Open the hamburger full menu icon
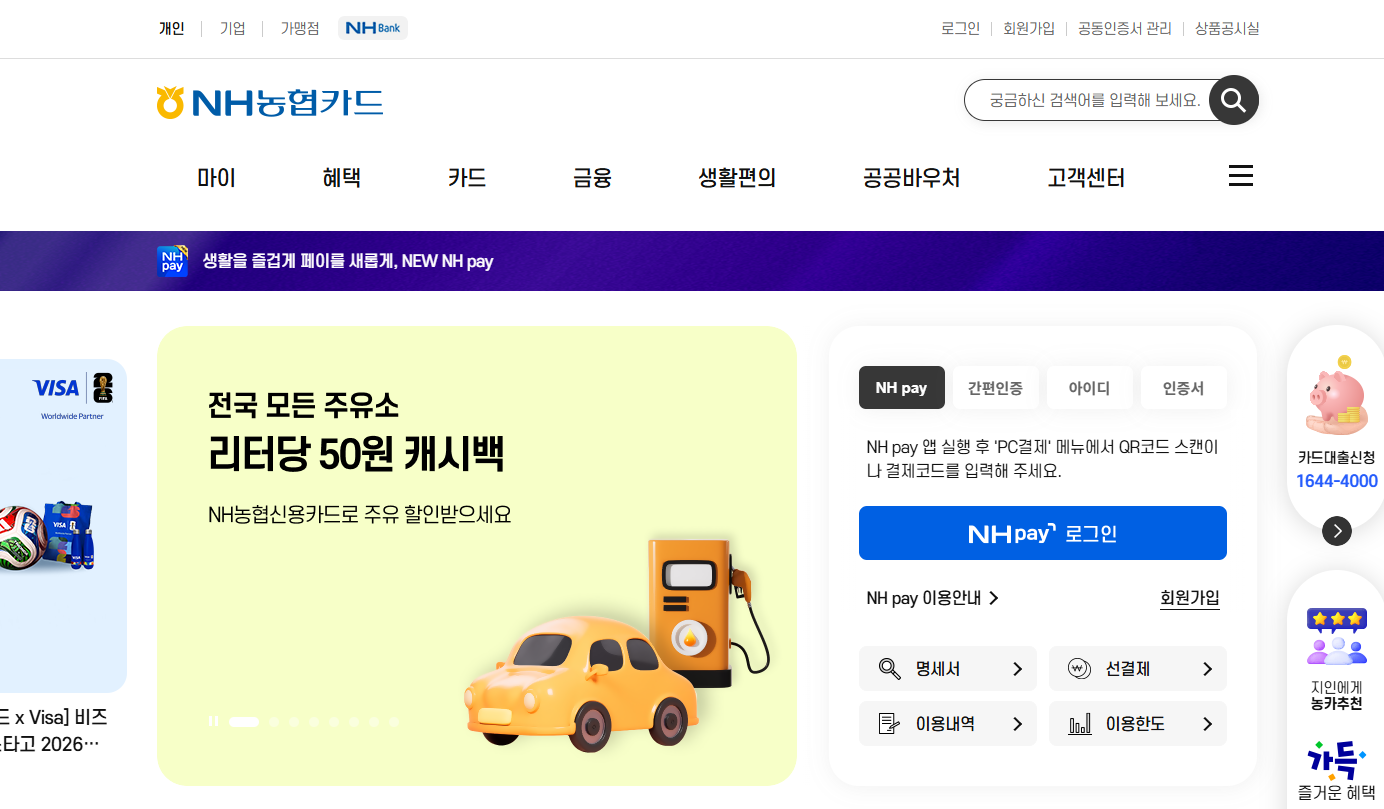Viewport: 1384px width, 809px height. [1240, 177]
